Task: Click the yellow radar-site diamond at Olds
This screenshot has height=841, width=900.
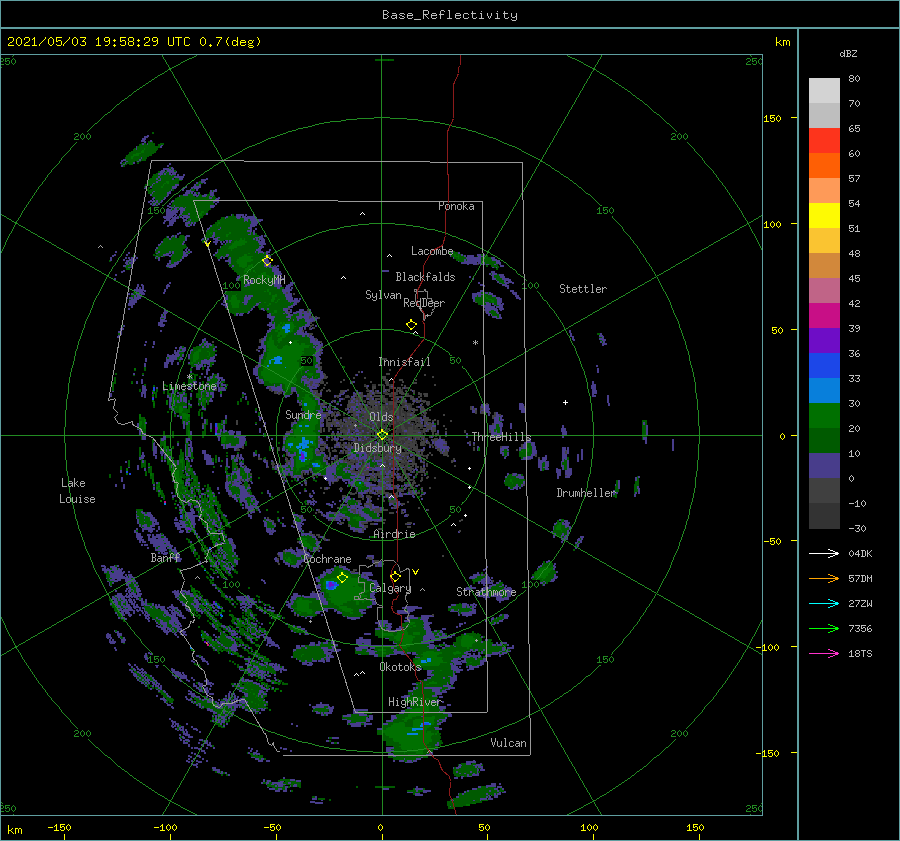Action: tap(382, 435)
